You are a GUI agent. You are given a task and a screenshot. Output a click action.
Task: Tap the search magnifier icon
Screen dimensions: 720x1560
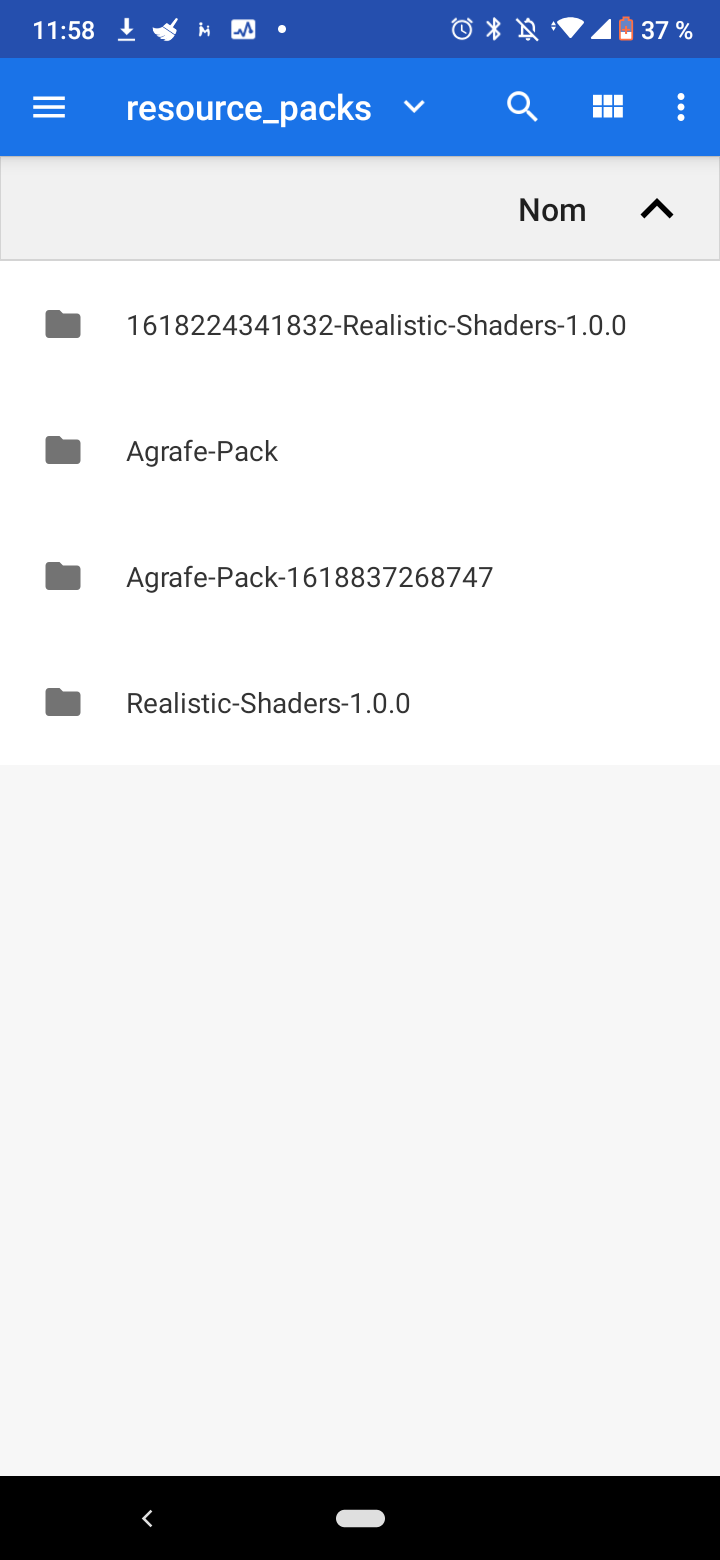[x=522, y=107]
